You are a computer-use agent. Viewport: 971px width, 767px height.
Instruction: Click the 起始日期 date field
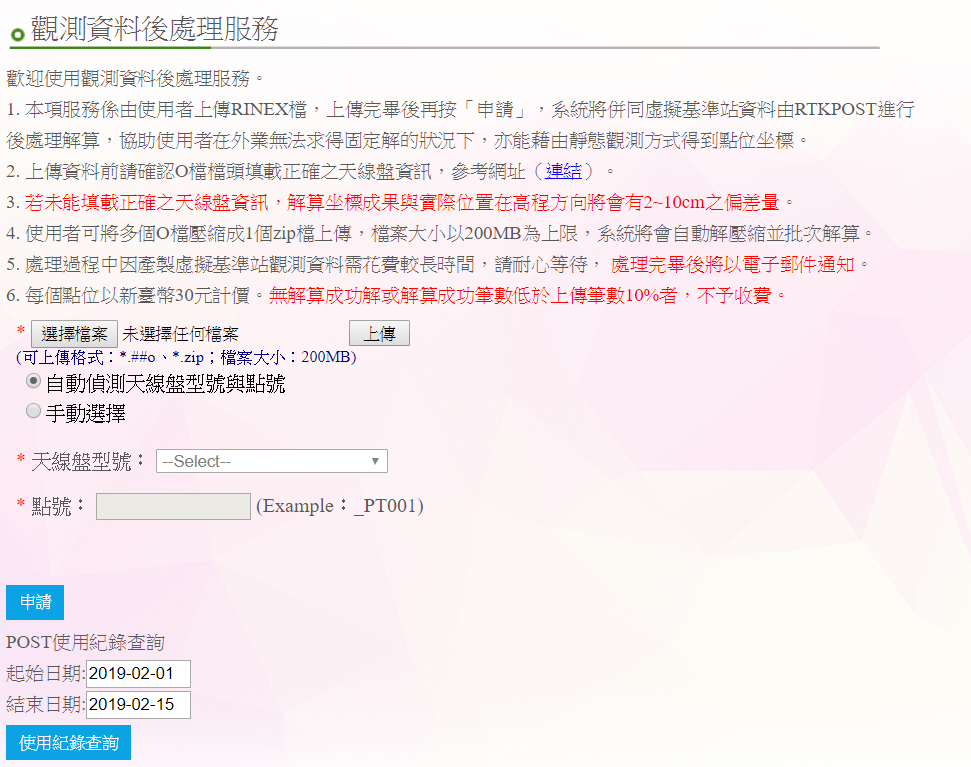[x=138, y=674]
